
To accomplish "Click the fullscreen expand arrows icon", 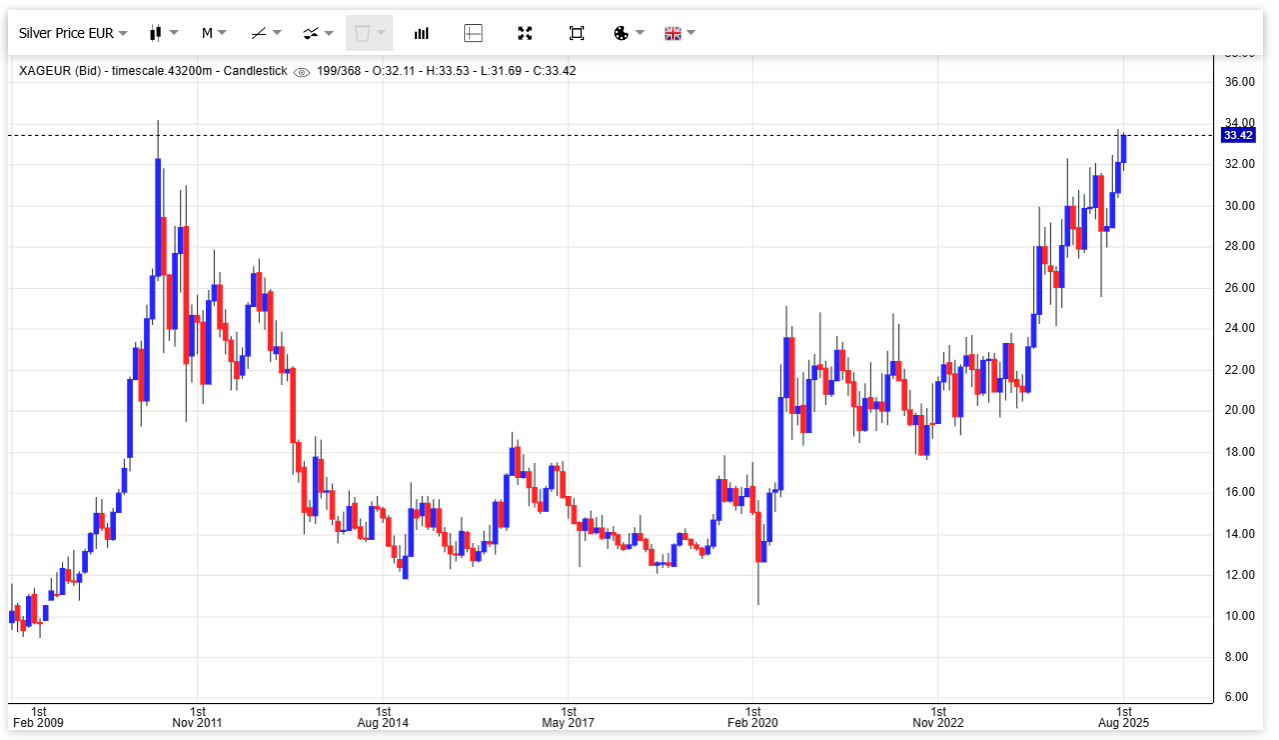I will pyautogui.click(x=525, y=33).
